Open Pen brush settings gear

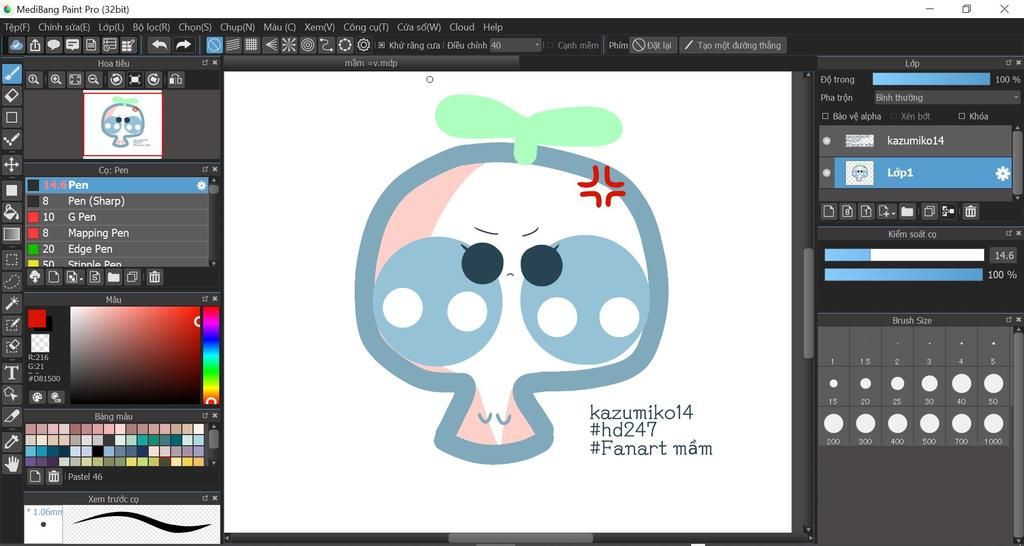pyautogui.click(x=201, y=185)
